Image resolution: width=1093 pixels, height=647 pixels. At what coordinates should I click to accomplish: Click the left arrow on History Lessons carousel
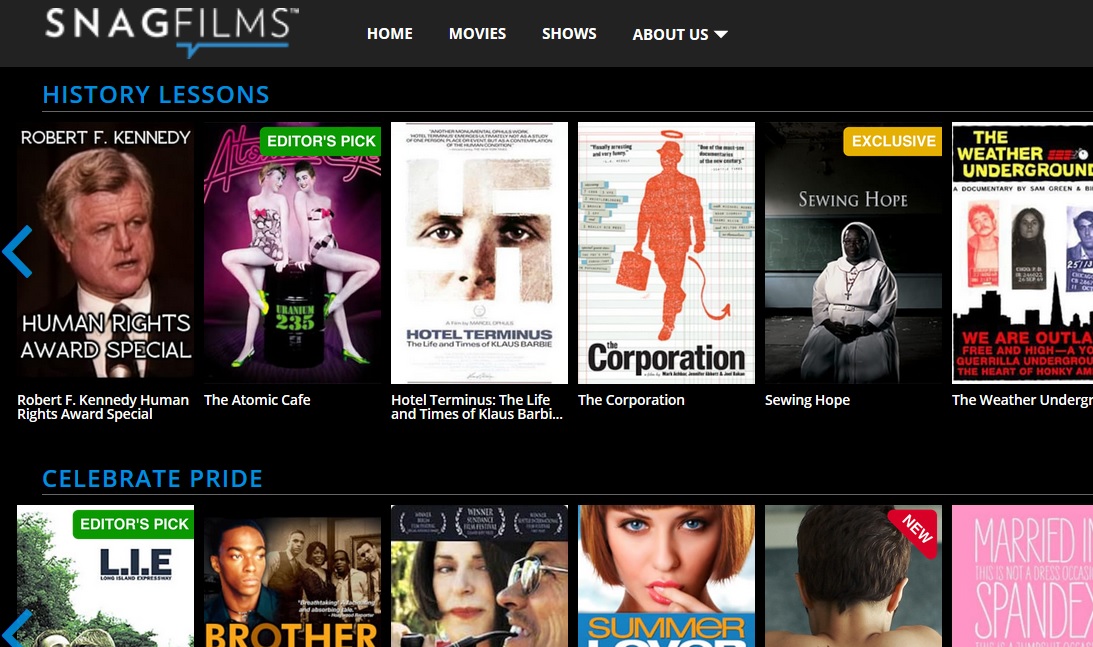pyautogui.click(x=16, y=252)
